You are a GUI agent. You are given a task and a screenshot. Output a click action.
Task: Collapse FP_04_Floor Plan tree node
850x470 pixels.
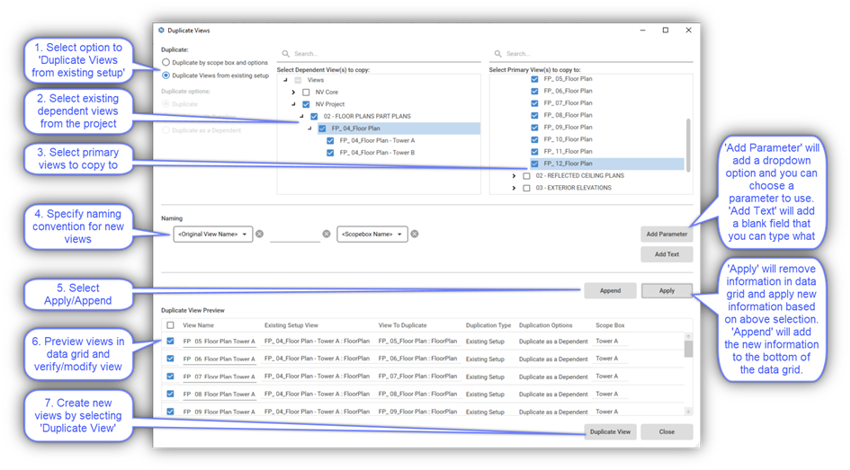[x=310, y=128]
